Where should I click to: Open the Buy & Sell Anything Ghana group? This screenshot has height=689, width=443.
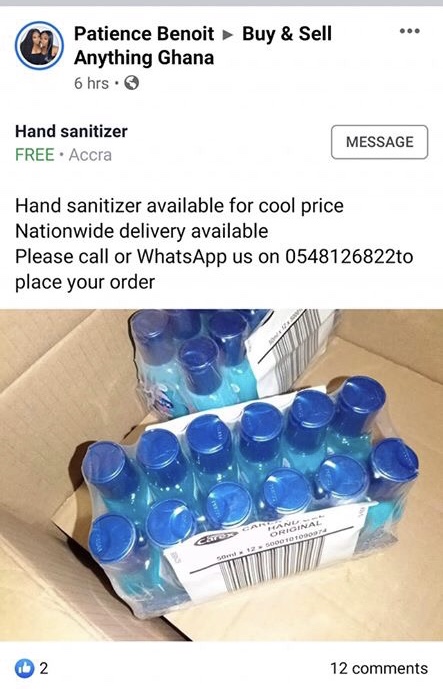coord(203,46)
